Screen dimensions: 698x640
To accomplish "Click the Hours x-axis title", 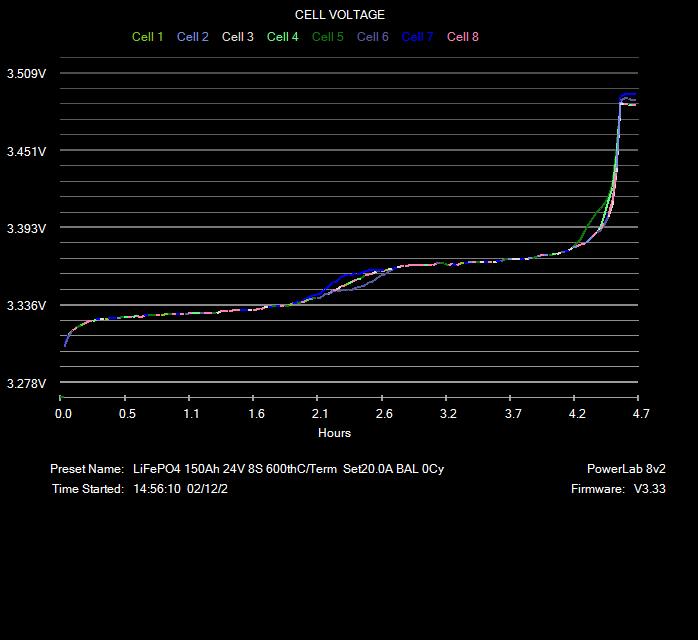I will pyautogui.click(x=334, y=433).
